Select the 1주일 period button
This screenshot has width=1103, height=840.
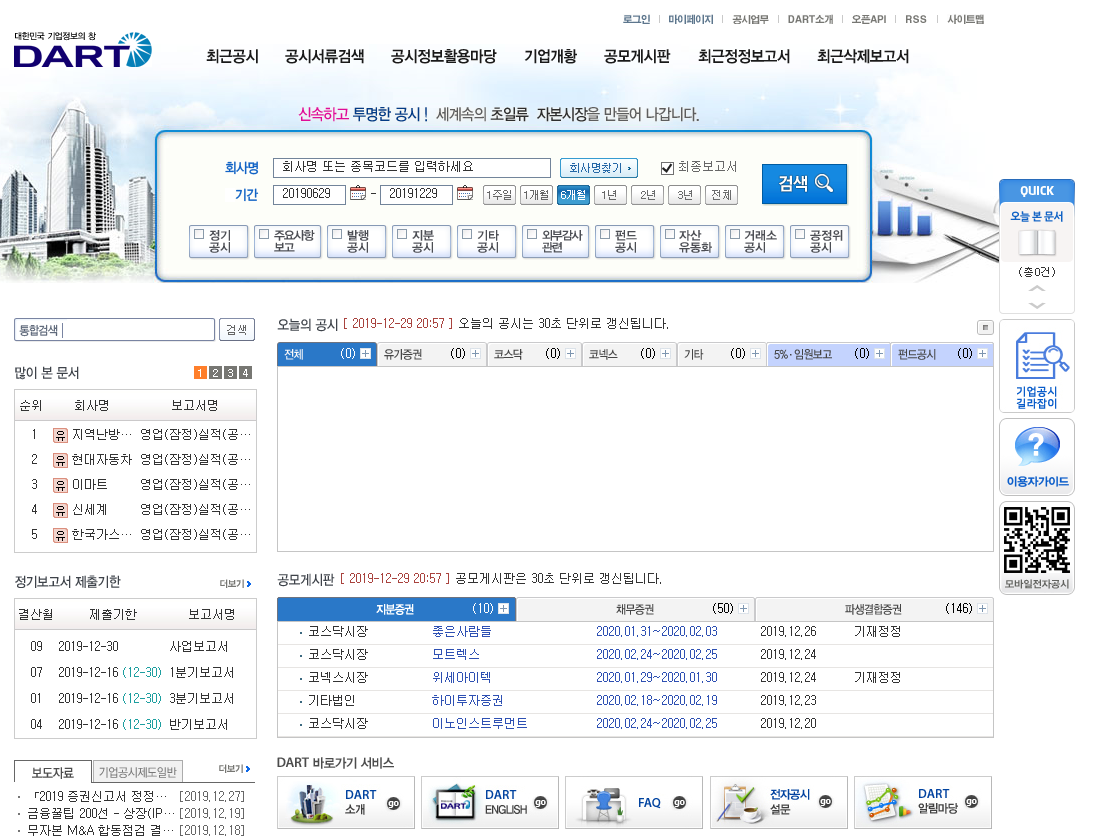pos(499,195)
